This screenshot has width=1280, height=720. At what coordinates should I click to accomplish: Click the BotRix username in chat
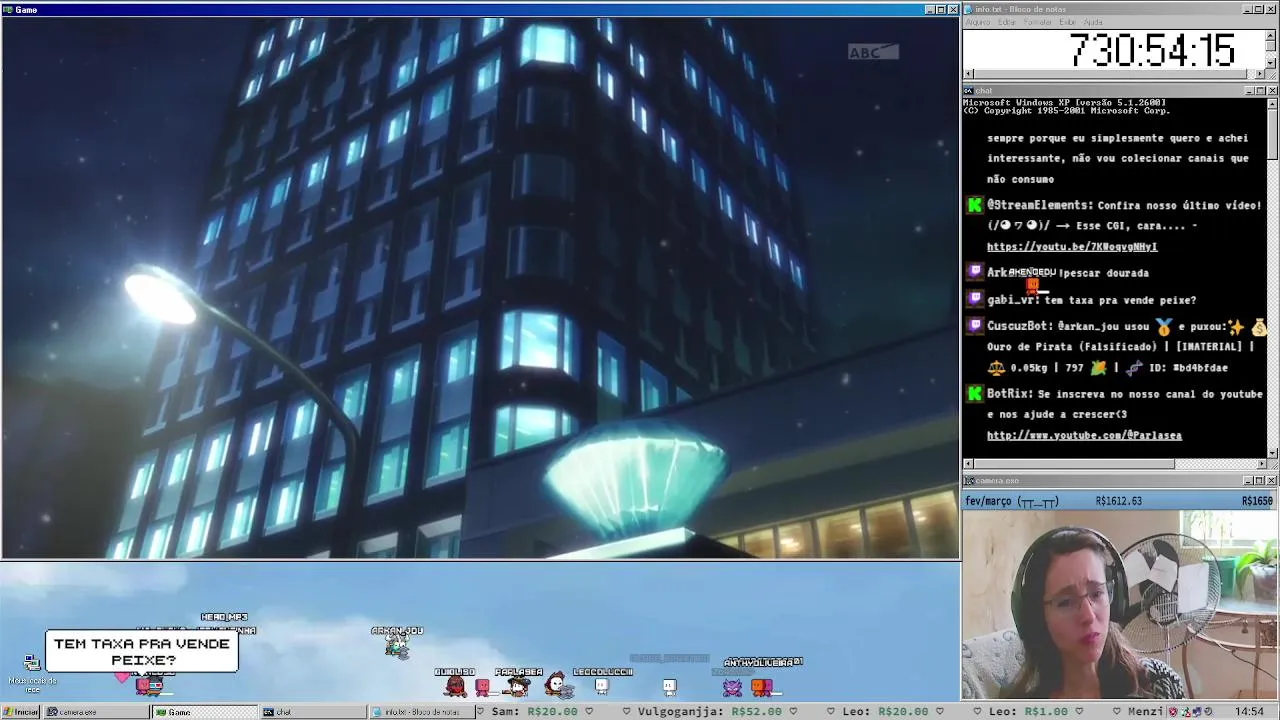tap(1009, 394)
